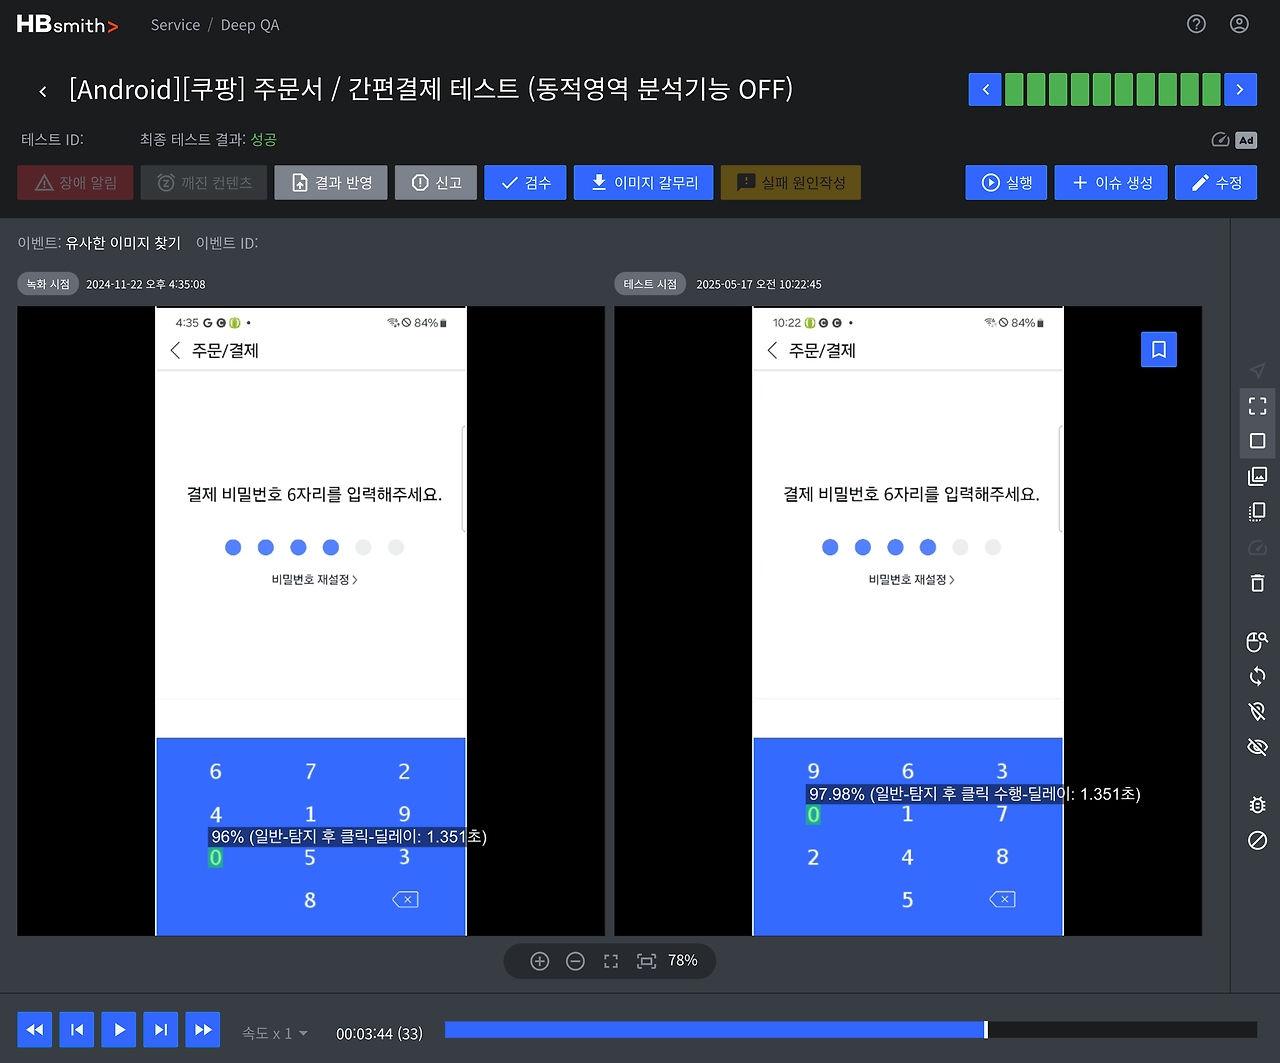Click the fit-to-width icon in zoom bar
The height and width of the screenshot is (1063, 1280).
647,961
